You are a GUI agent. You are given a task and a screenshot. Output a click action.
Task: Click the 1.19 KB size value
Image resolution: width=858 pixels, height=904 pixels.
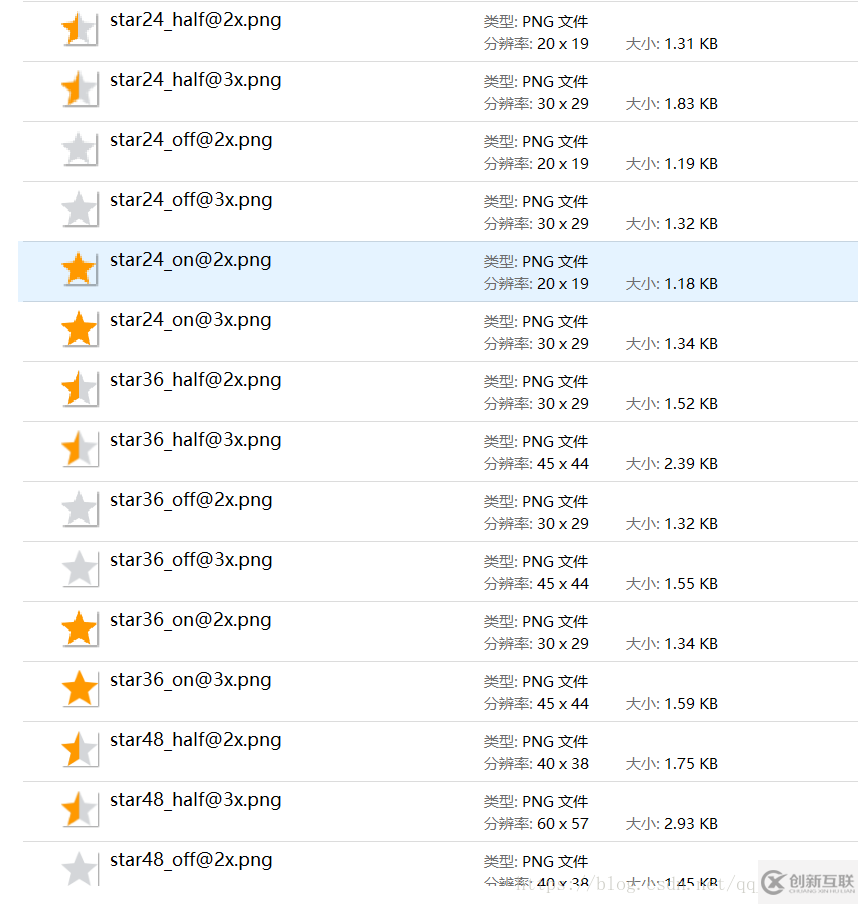(691, 164)
